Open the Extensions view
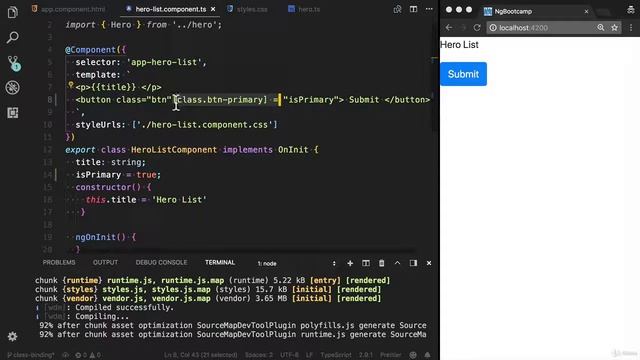The image size is (640, 360). 13,113
